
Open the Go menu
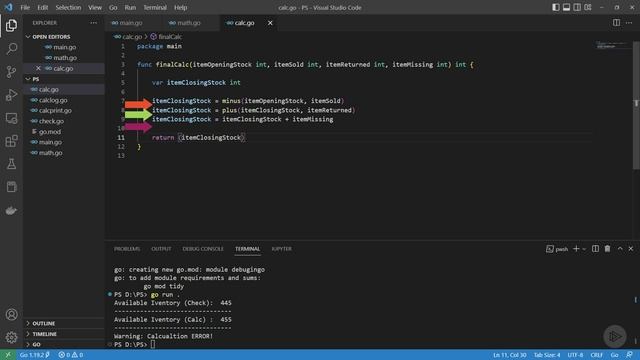click(x=113, y=7)
